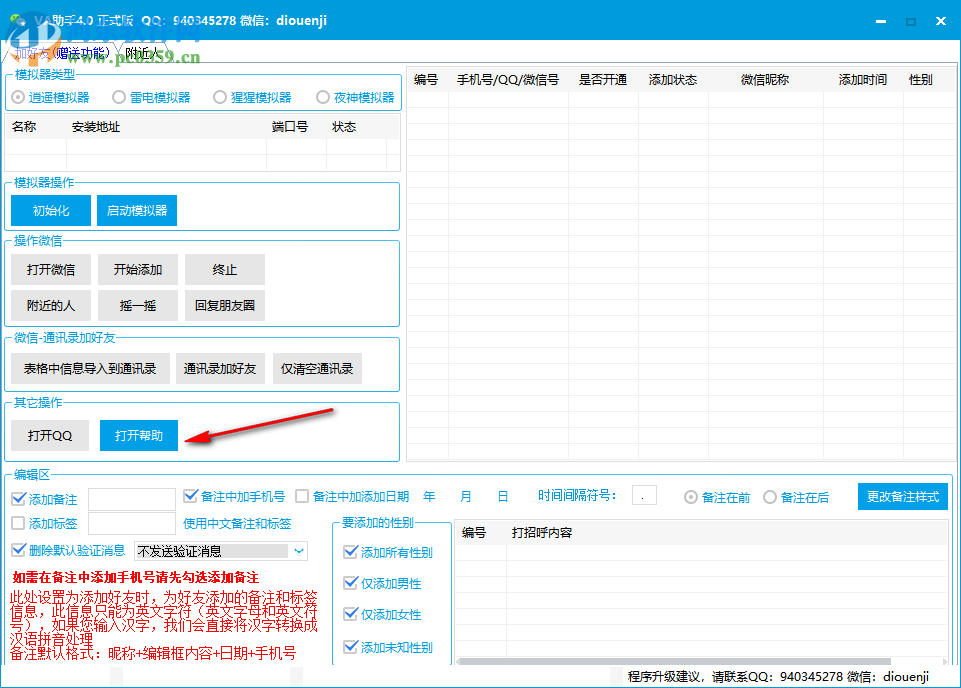
Task: Click the highlighted 打开帮助 help button
Action: point(138,435)
